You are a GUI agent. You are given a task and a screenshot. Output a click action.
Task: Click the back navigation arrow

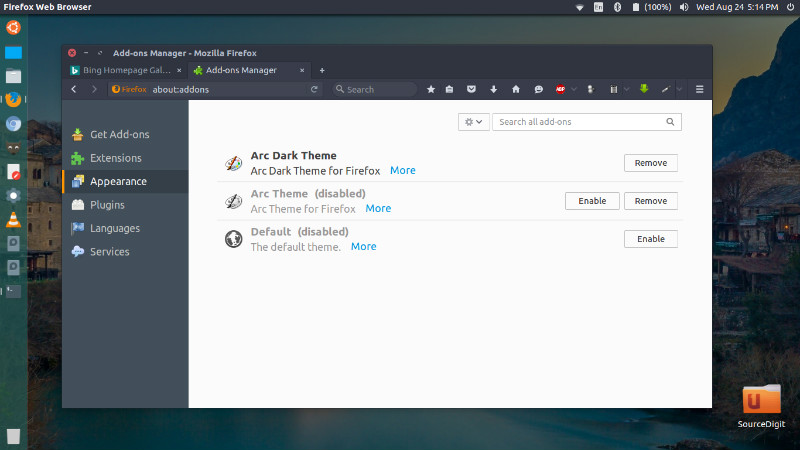pyautogui.click(x=74, y=89)
